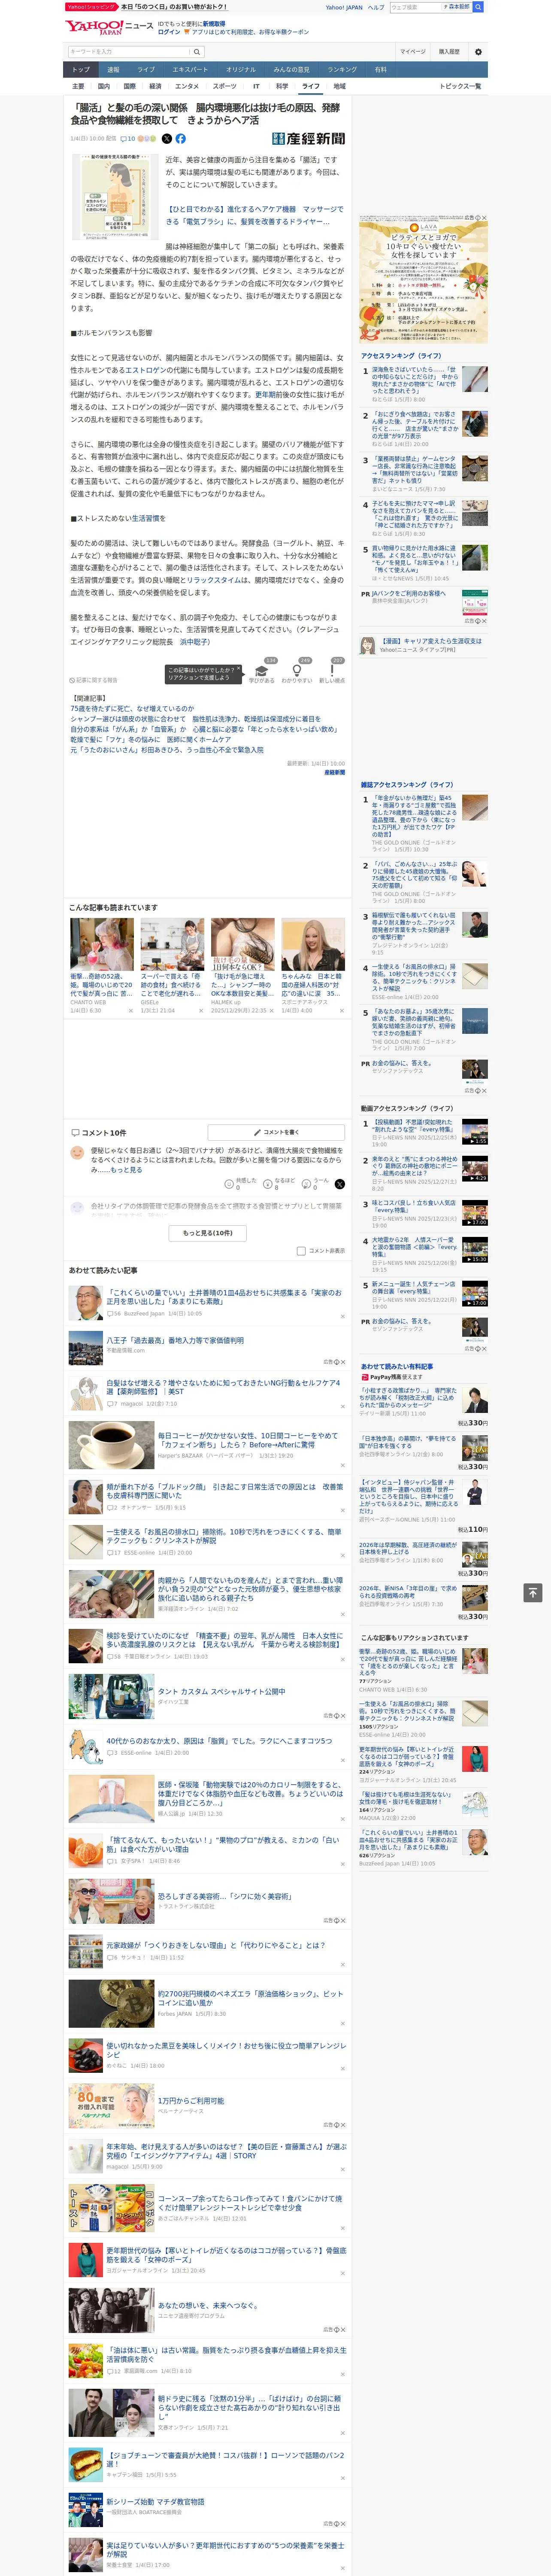Open the 購入履歴 link
The height and width of the screenshot is (2576, 551).
point(449,51)
